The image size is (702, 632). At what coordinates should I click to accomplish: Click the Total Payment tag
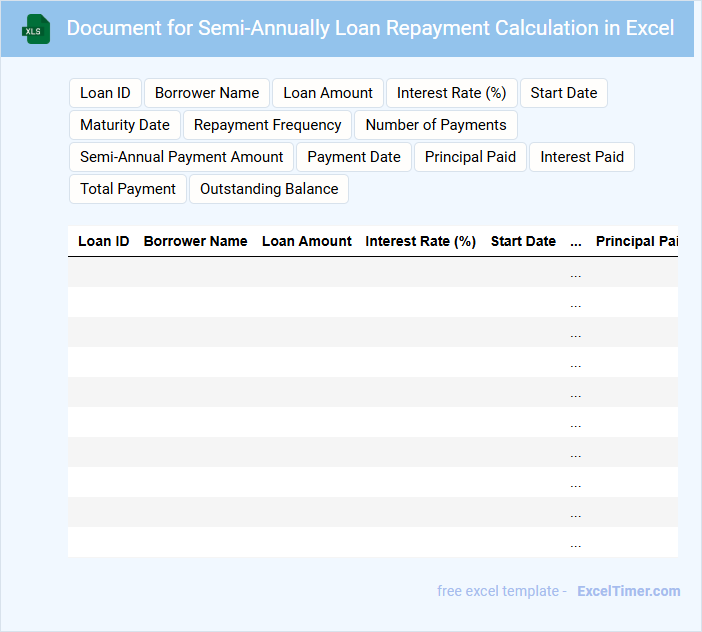pyautogui.click(x=128, y=189)
